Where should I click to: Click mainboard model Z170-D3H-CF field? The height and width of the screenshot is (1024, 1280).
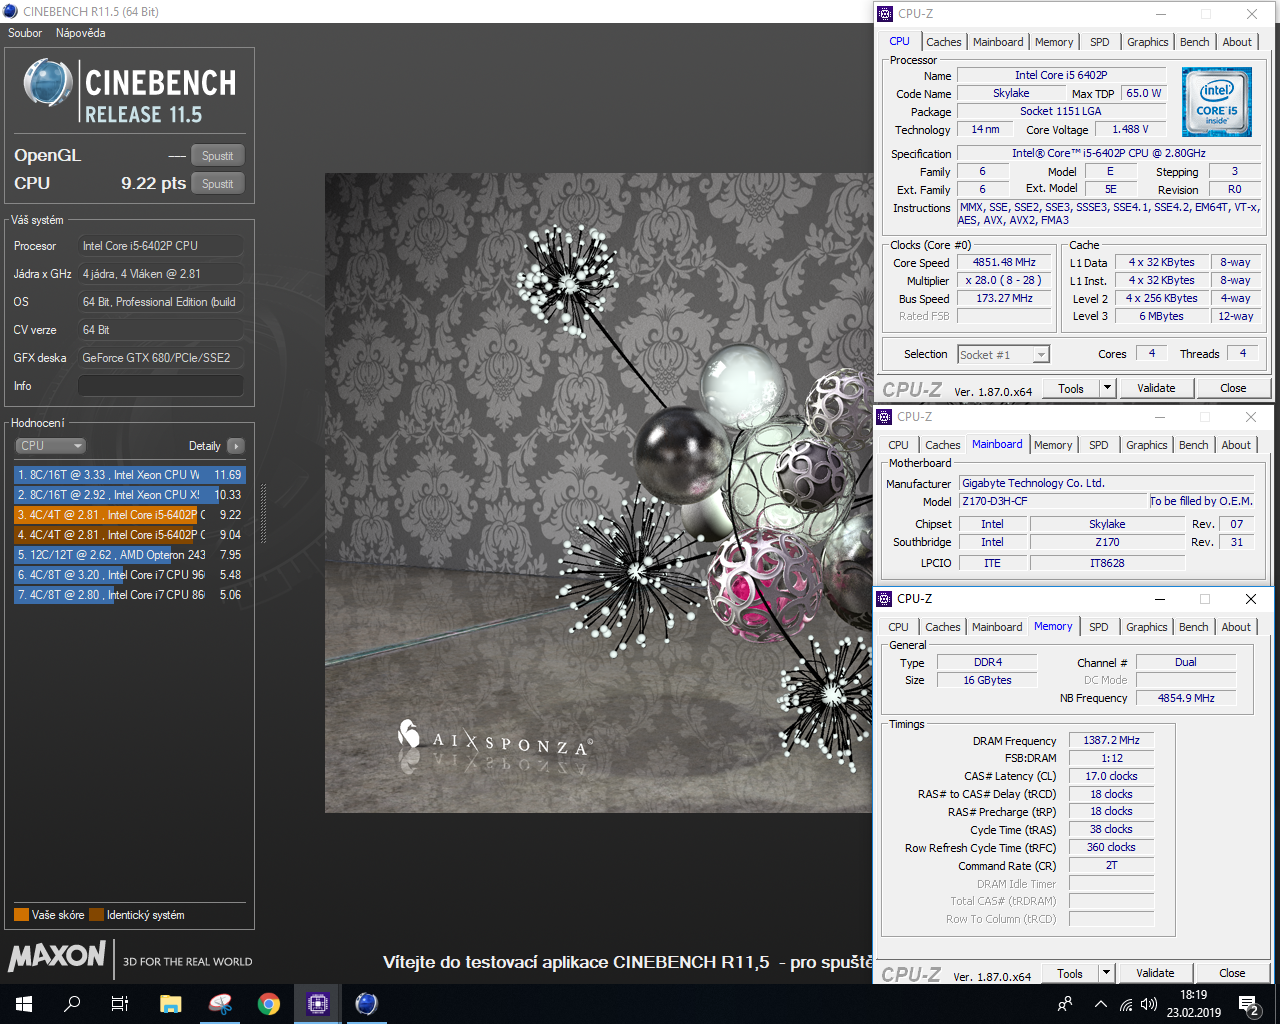click(x=1052, y=501)
